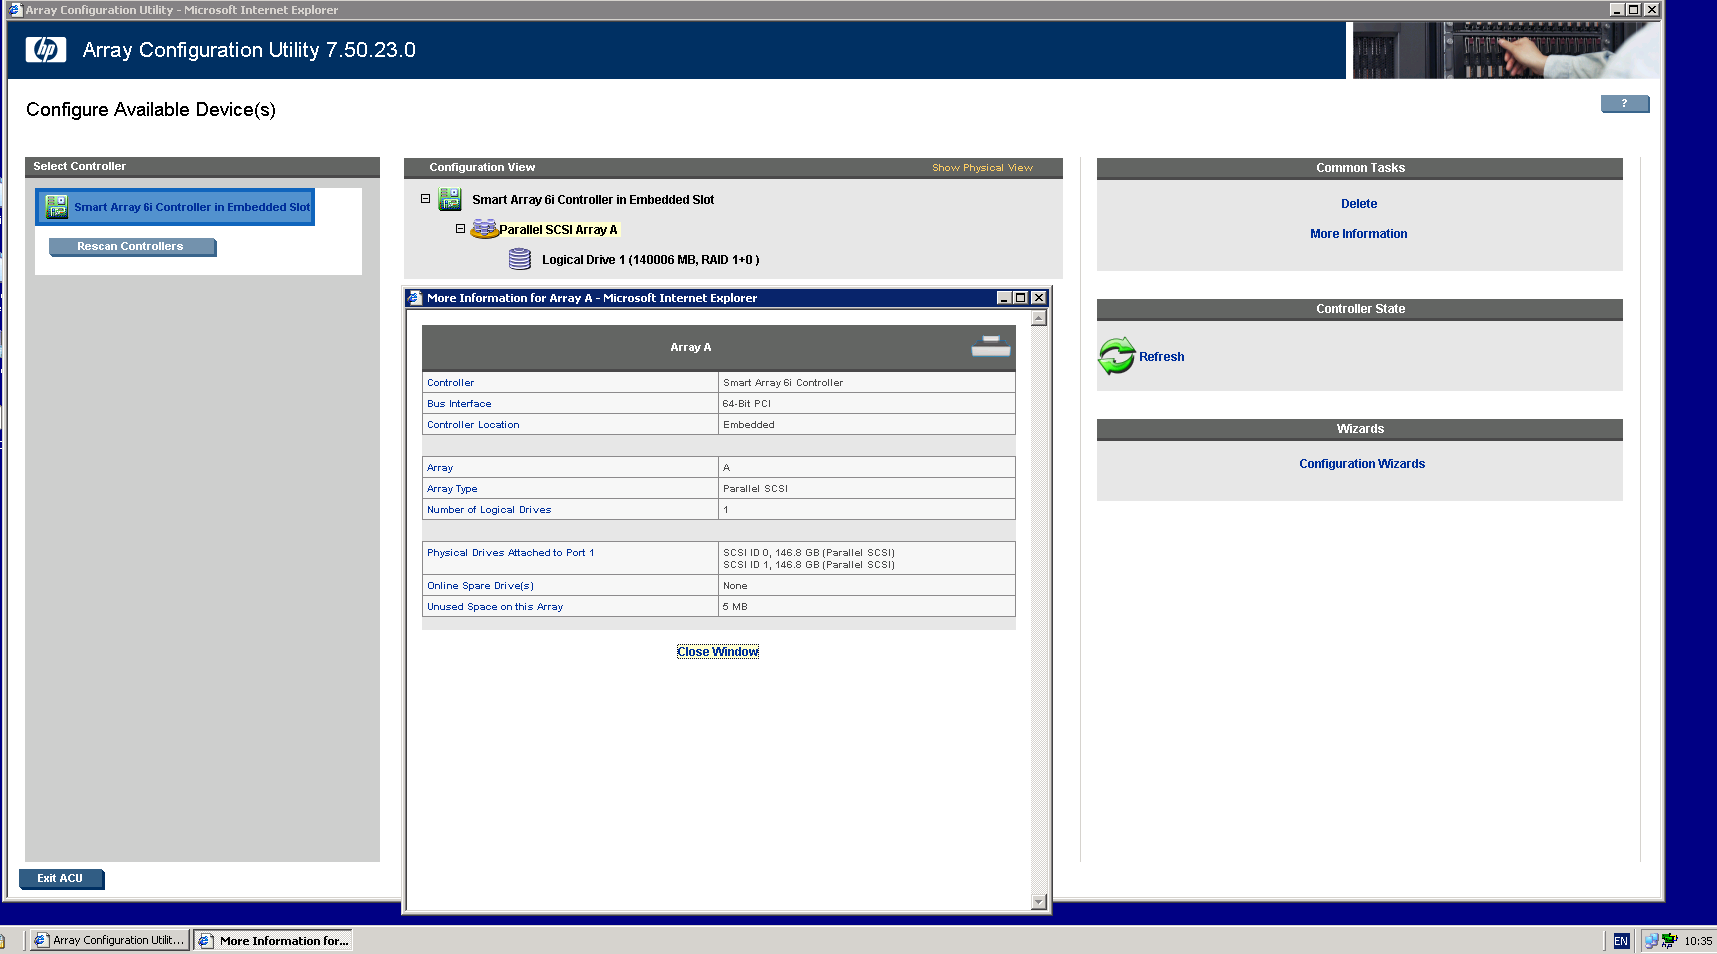
Task: Select Logical Drive 1 (140006 MB, RAID 1+0)
Action: 650,260
